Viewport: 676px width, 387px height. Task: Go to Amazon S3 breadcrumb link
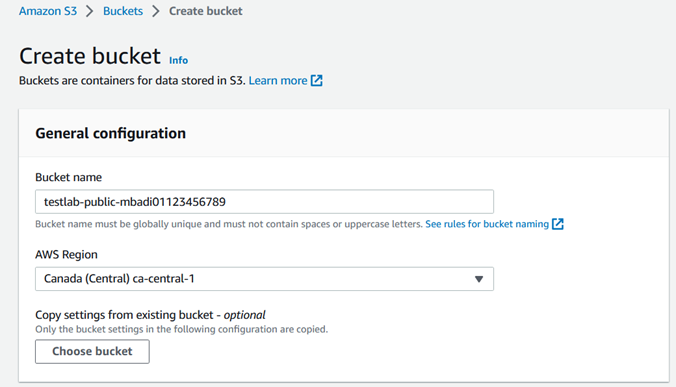(48, 11)
